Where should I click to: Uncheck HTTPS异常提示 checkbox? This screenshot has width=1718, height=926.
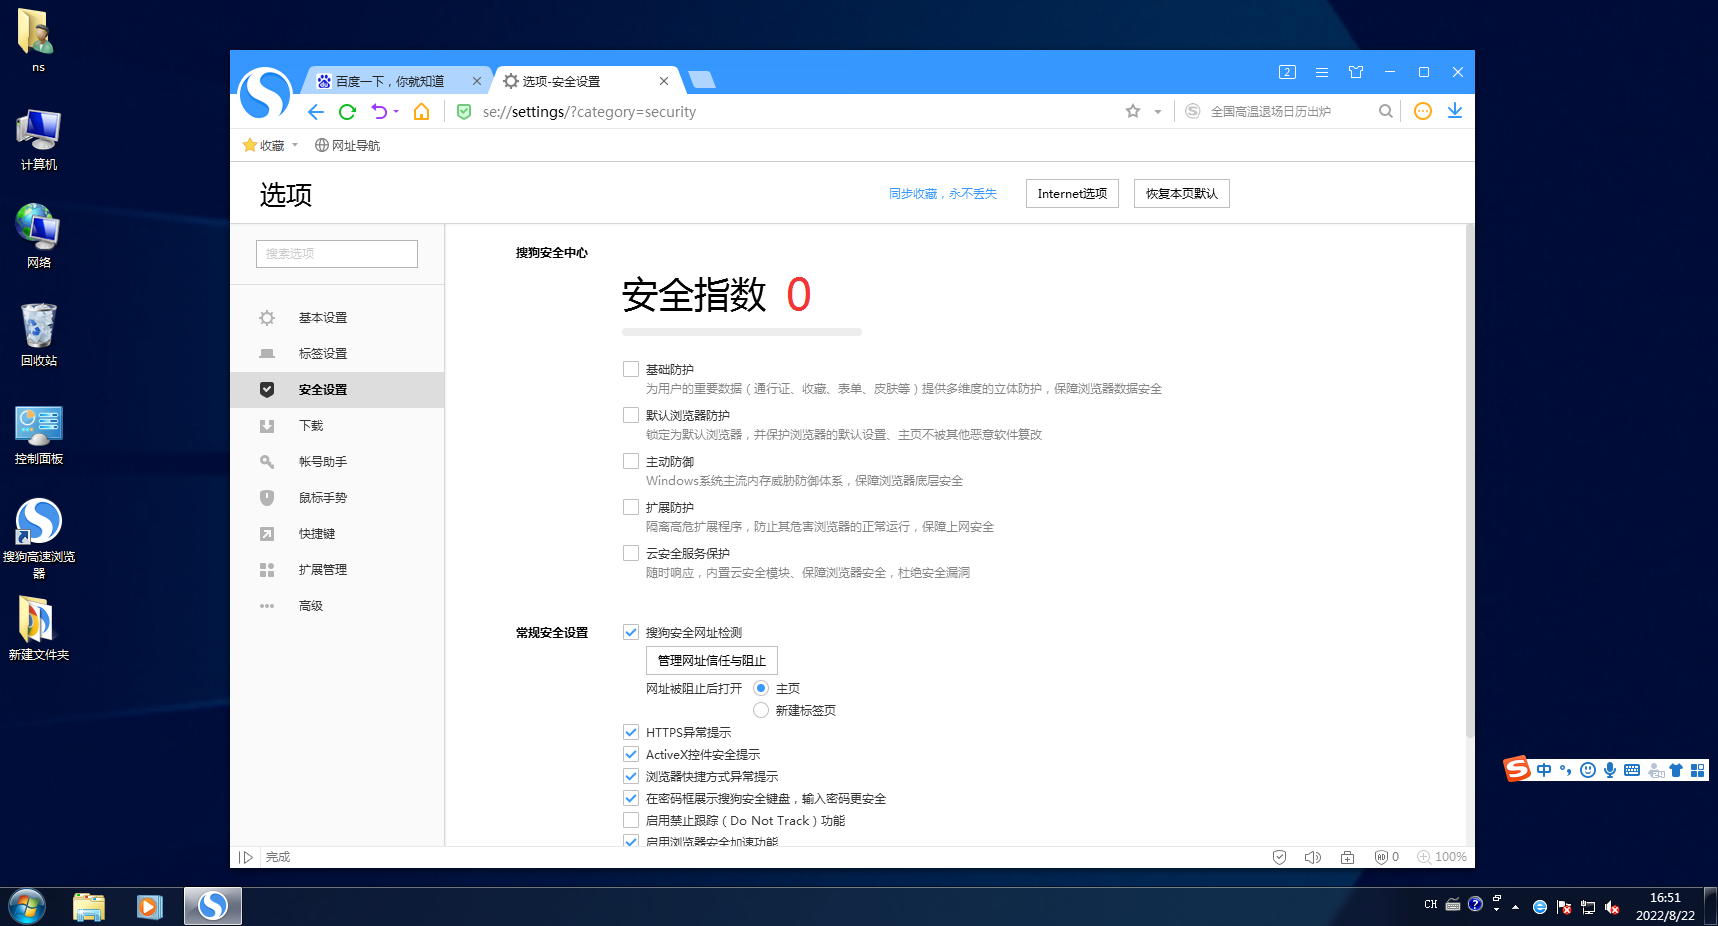tap(631, 732)
